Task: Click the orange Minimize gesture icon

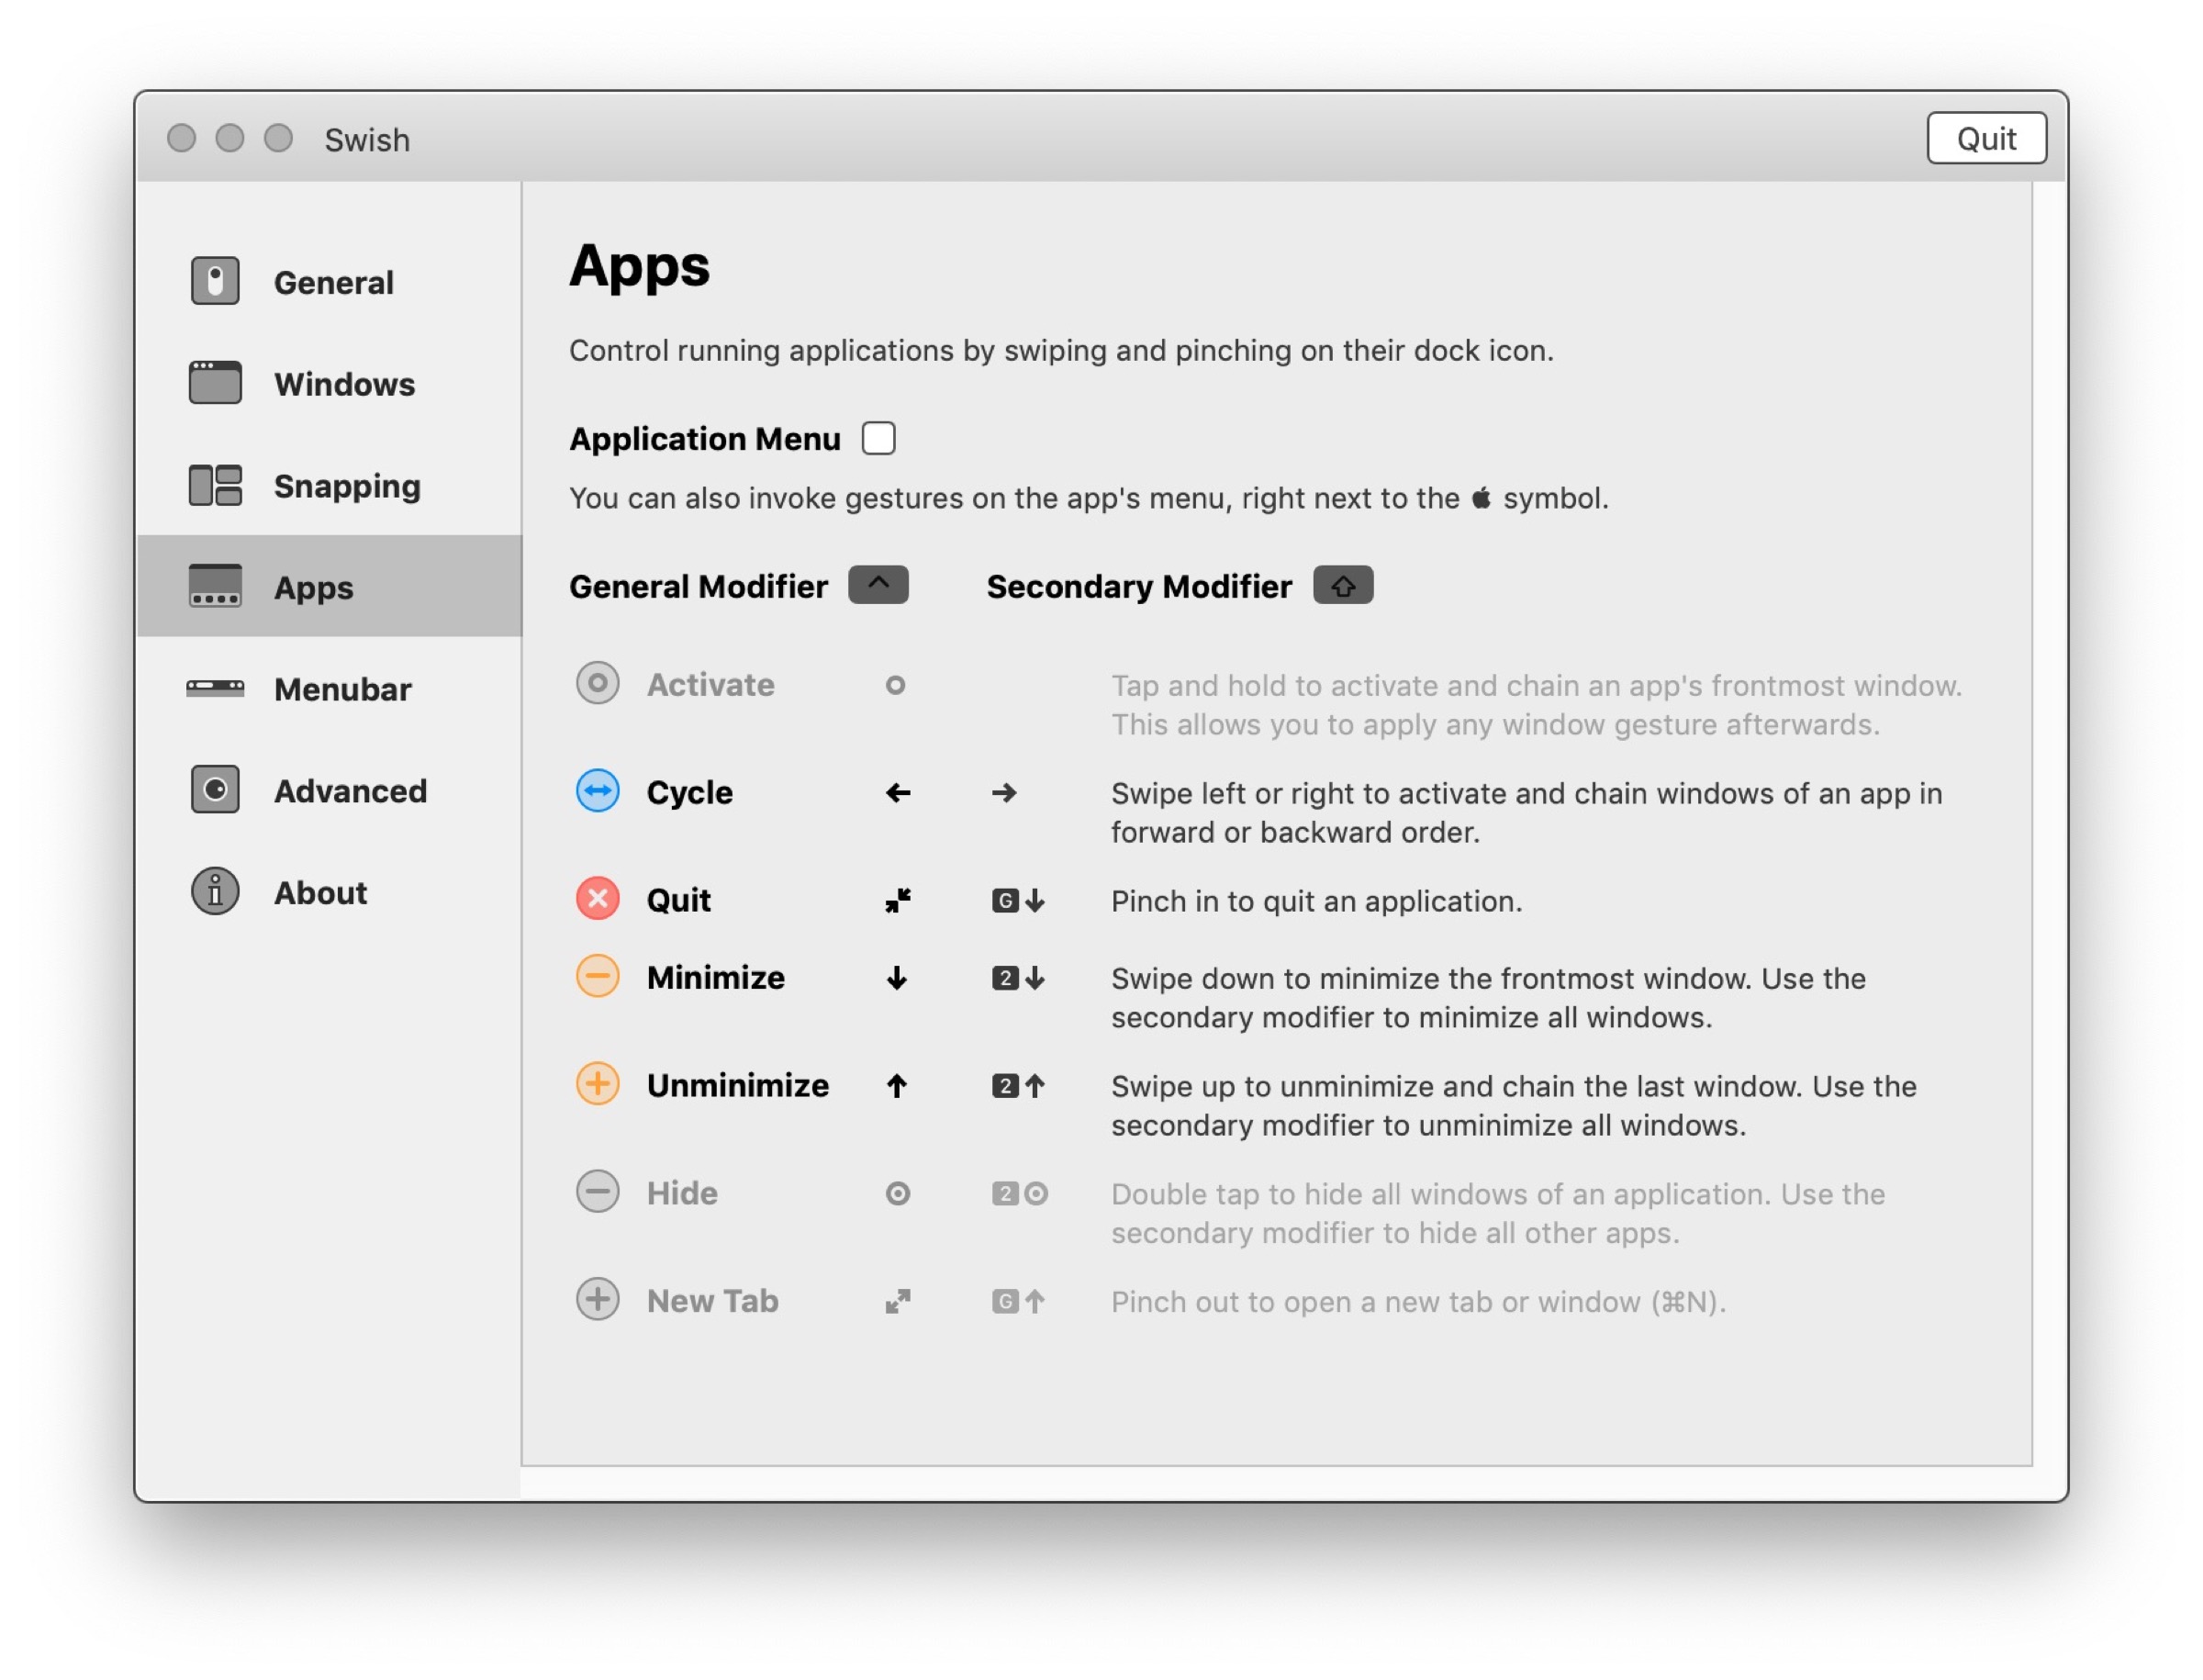Action: [597, 976]
